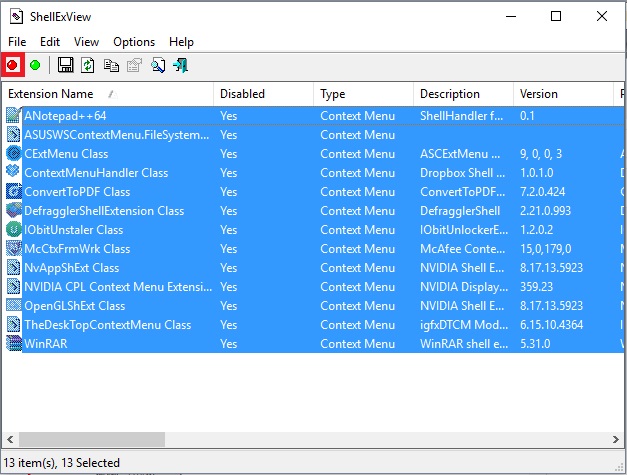Select the NvAppShExt Class entry
Viewport: 627px width, 475px height.
72,268
